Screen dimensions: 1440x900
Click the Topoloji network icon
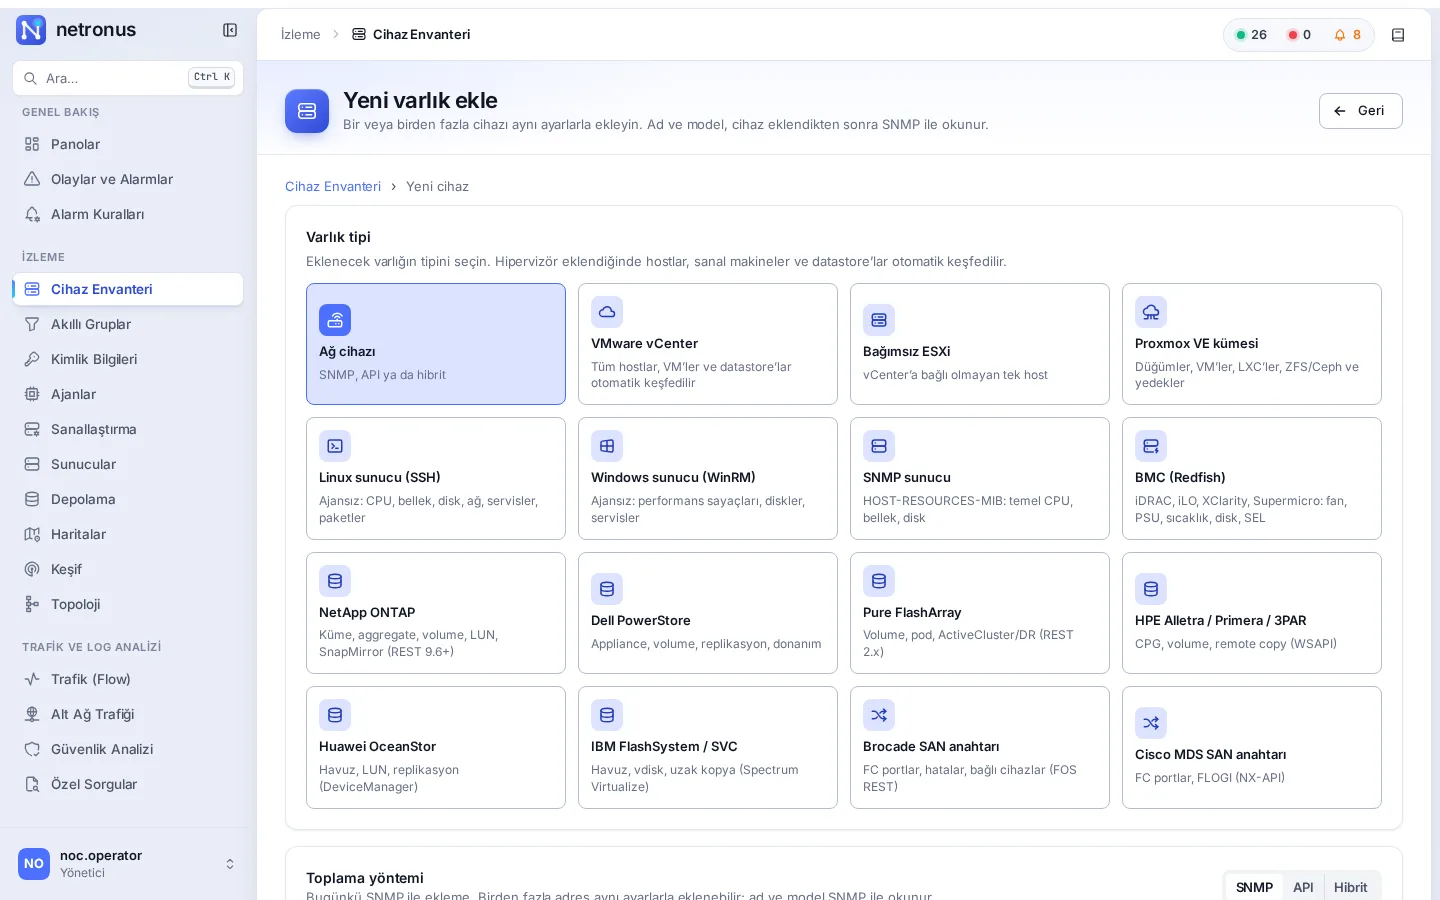32,604
